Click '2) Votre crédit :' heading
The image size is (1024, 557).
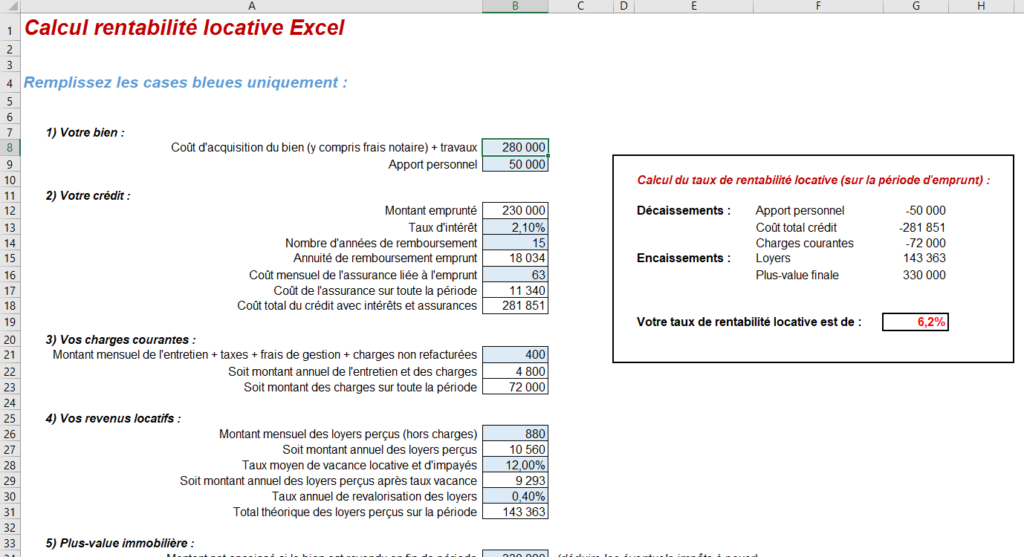88,196
